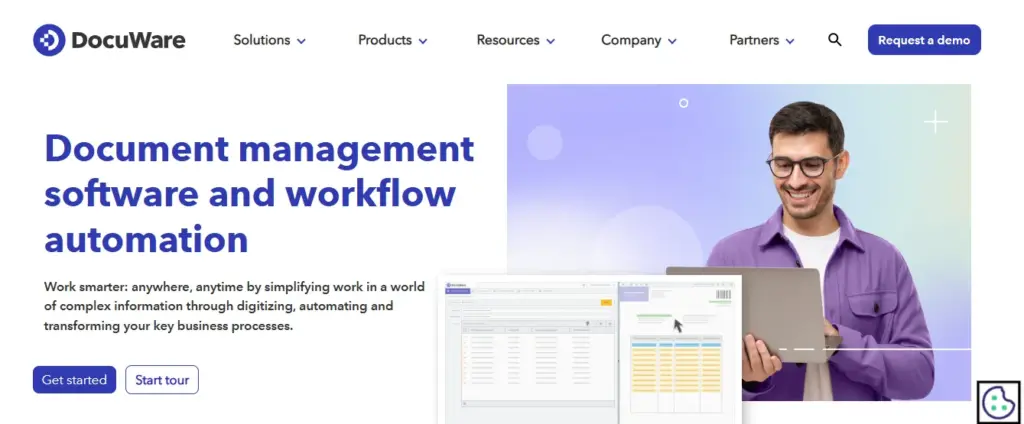This screenshot has height=424, width=1024.
Task: Open cookie settings via the cookie icon
Action: click(x=997, y=402)
